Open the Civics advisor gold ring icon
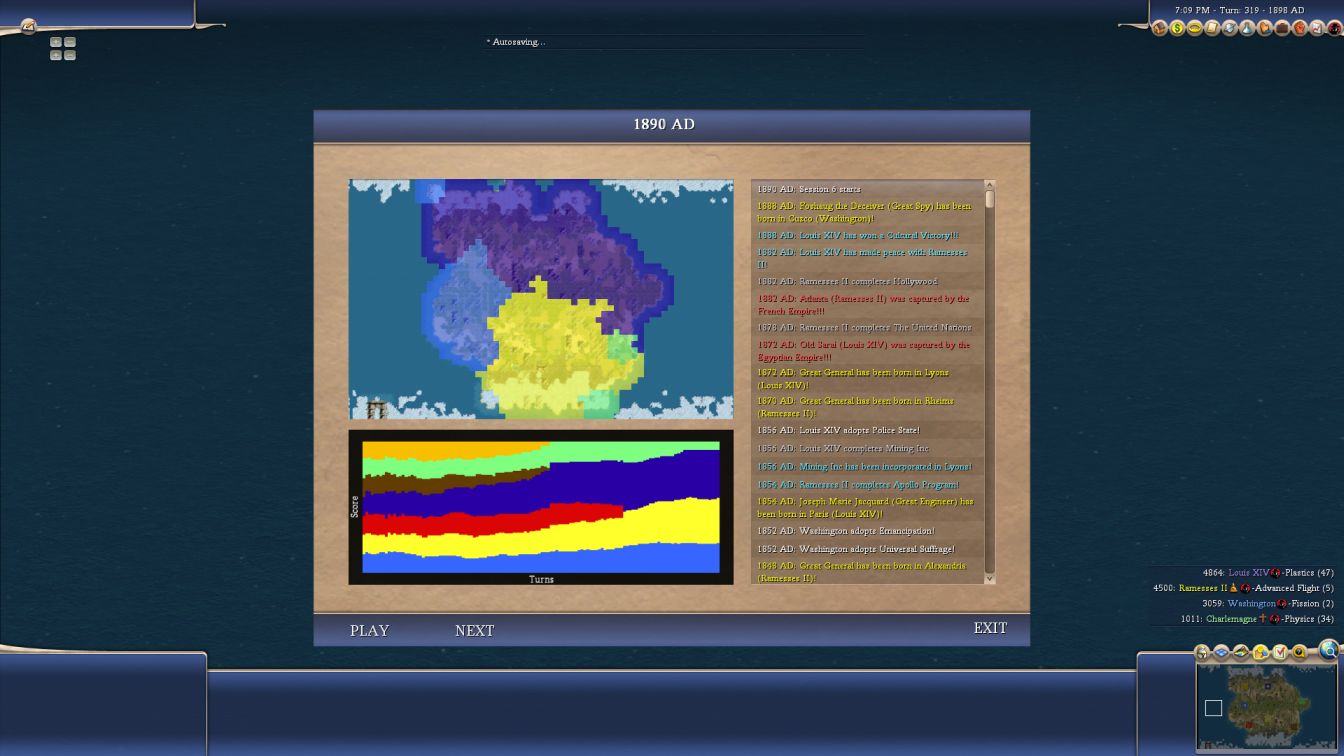Screen dimensions: 1344x756 pyautogui.click(x=1195, y=28)
